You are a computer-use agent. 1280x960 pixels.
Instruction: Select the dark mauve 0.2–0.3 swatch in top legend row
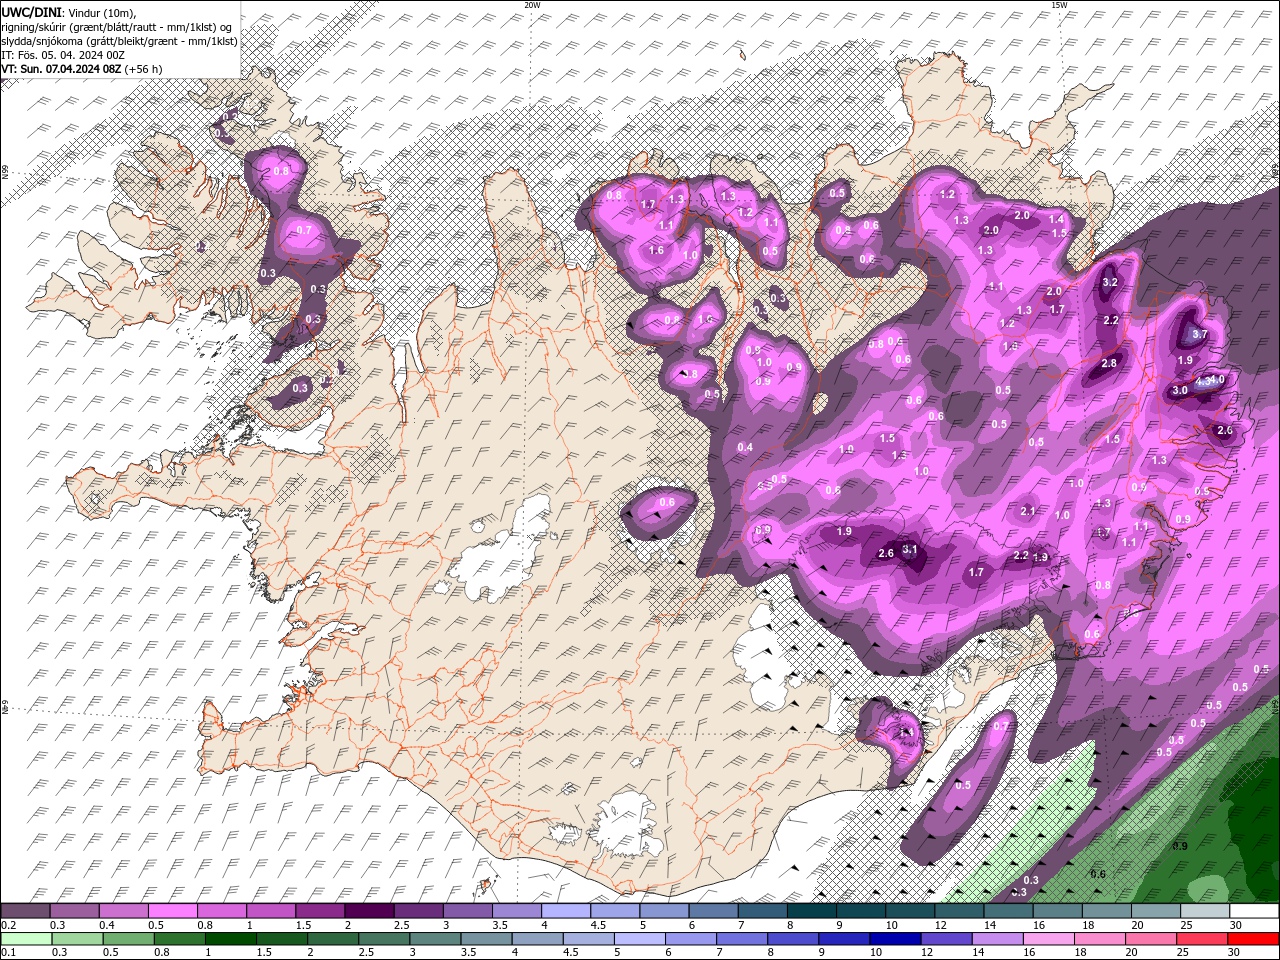pos(26,911)
